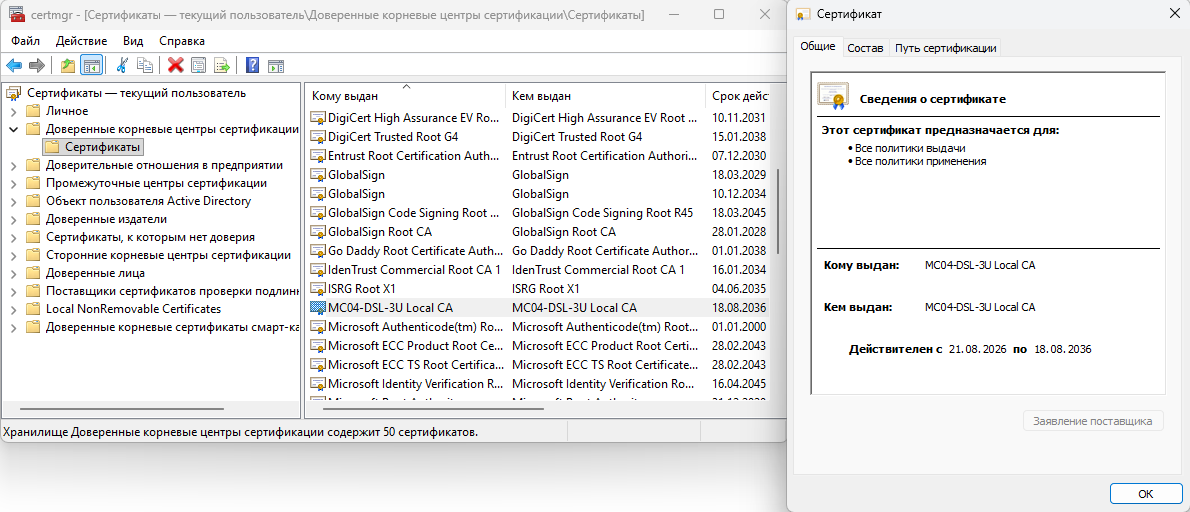Select GlobalSign Code Signing Root certificate row

(538, 213)
